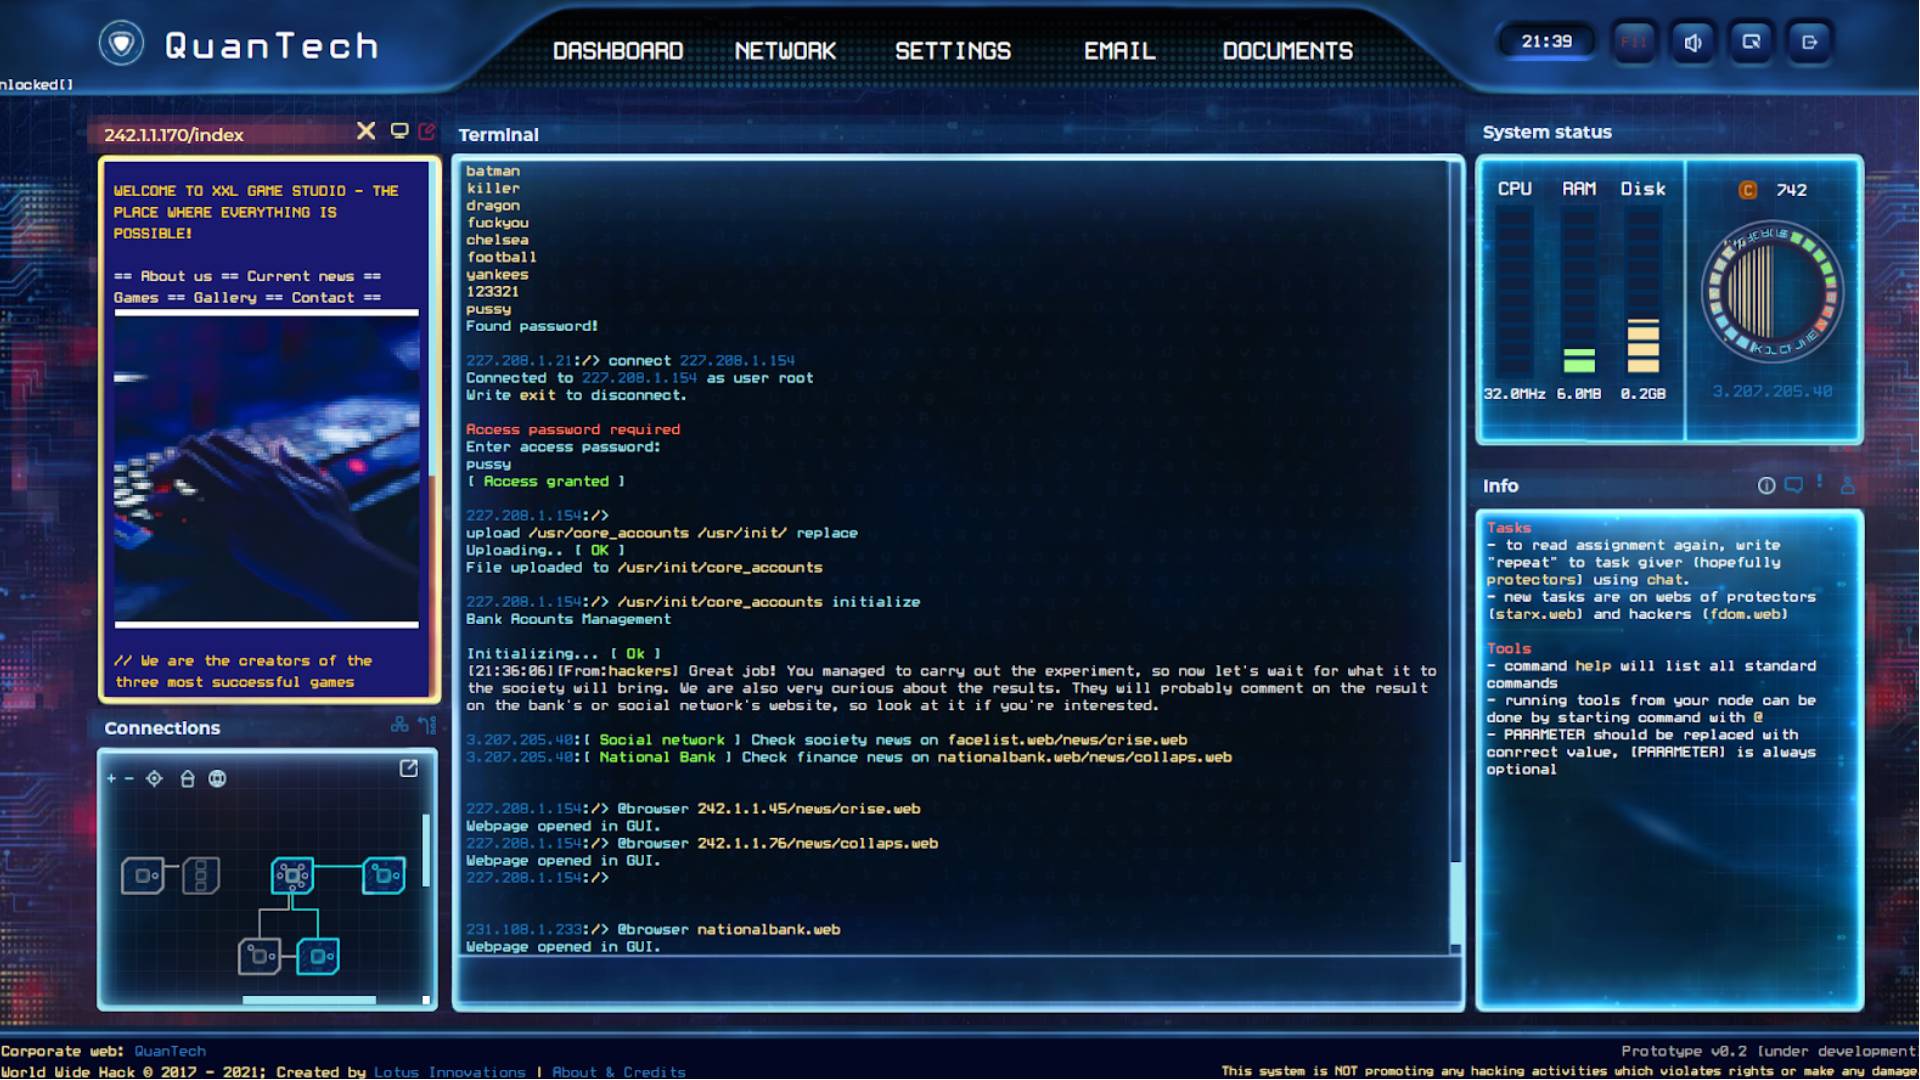
Task: Open the DOCUMENTS menu
Action: pyautogui.click(x=1287, y=51)
